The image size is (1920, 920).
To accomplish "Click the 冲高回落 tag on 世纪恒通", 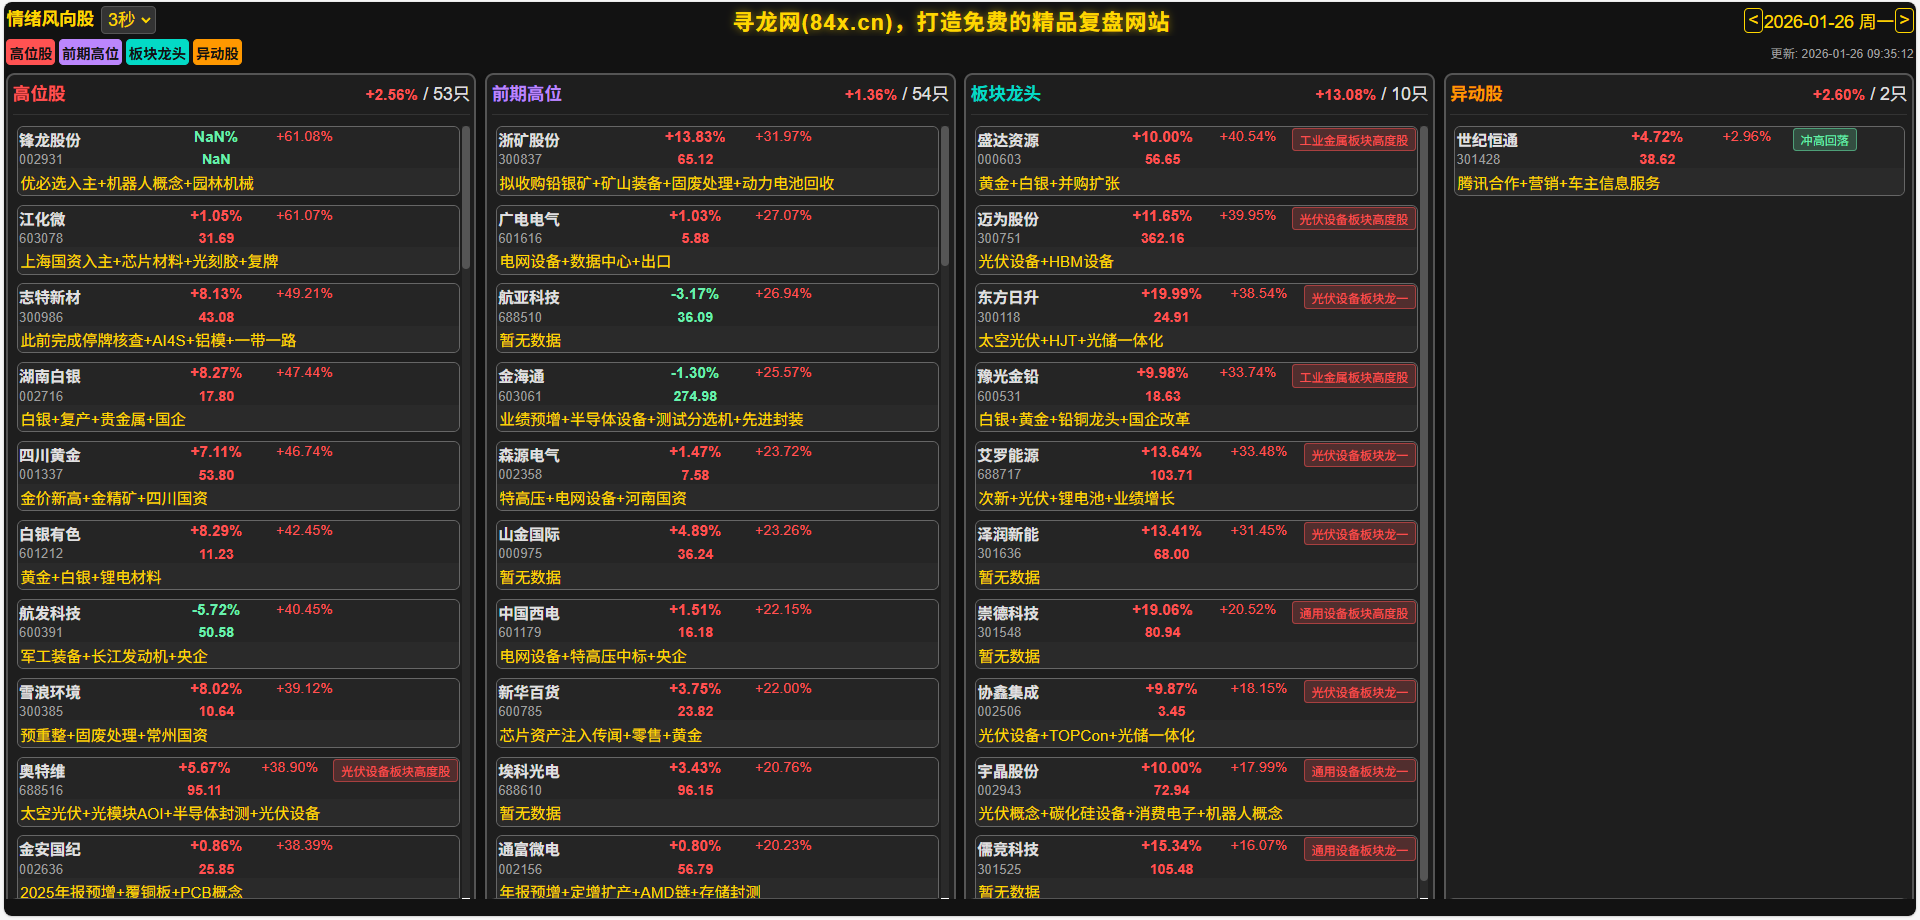I will point(1824,141).
